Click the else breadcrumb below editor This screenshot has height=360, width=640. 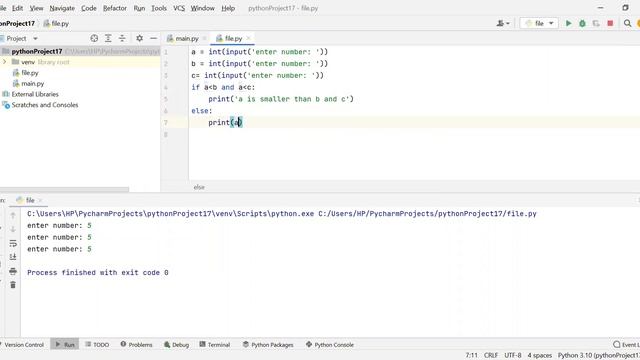click(x=199, y=187)
